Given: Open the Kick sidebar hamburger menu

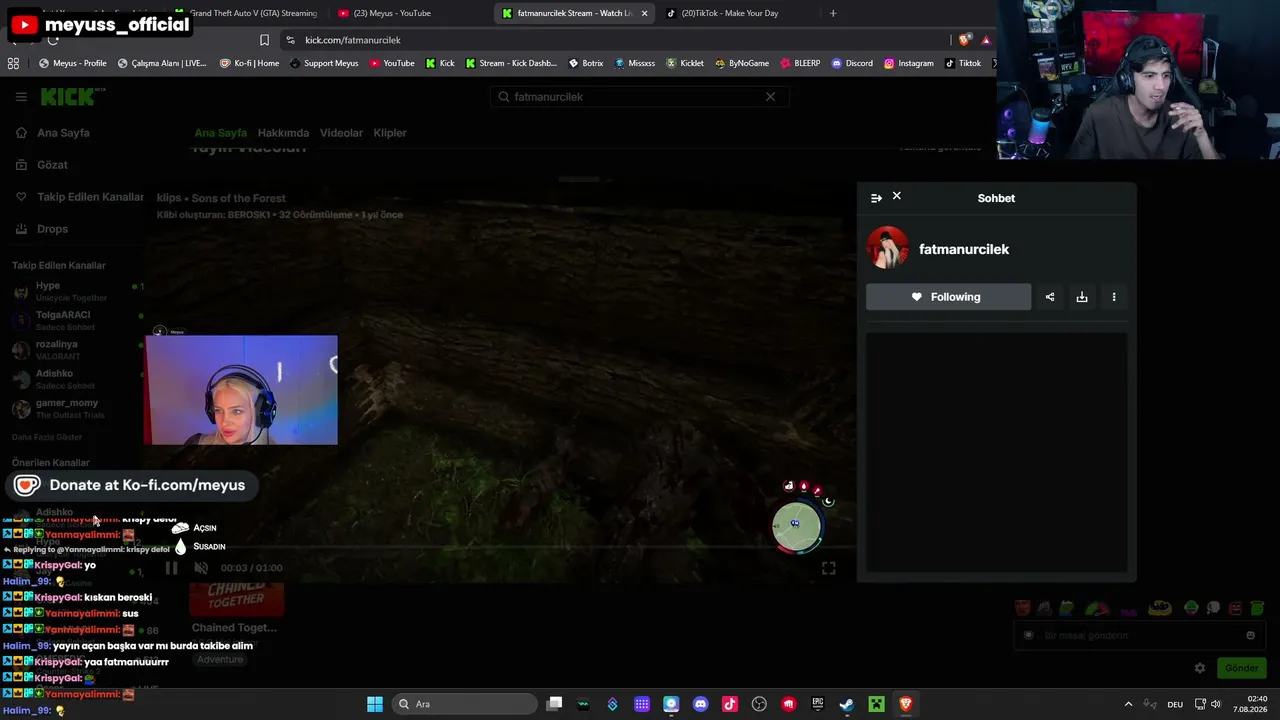Looking at the screenshot, I should tap(21, 97).
